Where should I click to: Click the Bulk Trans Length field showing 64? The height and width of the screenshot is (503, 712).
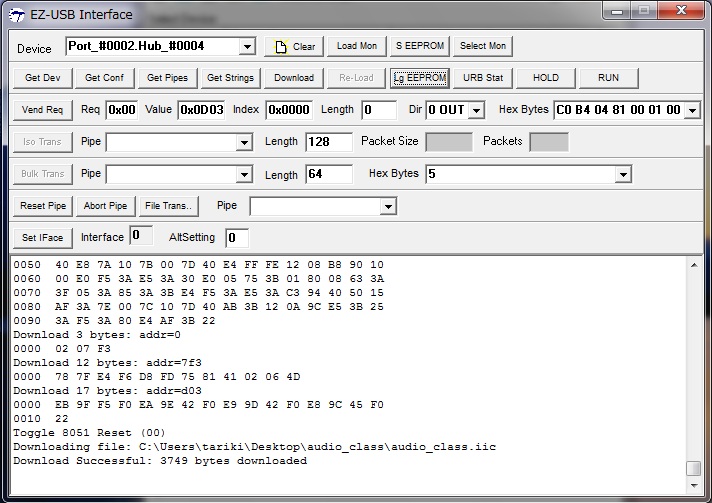pyautogui.click(x=329, y=174)
